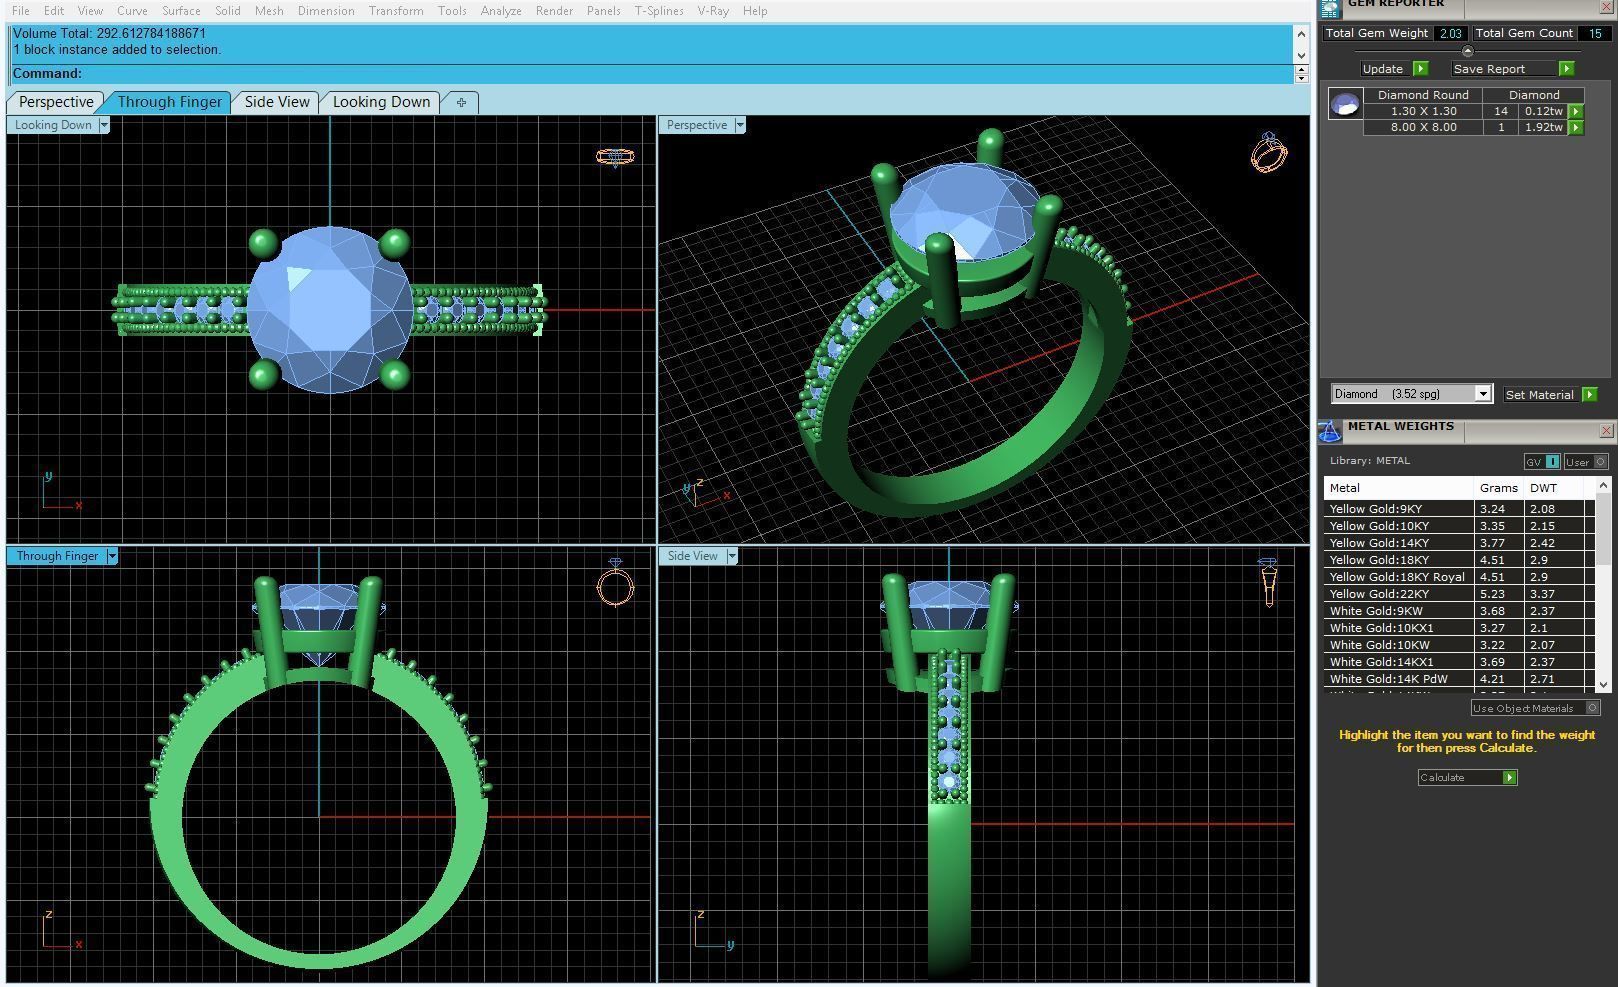Viewport: 1618px width, 987px height.
Task: Switch to the Looking Down tab
Action: click(x=381, y=102)
